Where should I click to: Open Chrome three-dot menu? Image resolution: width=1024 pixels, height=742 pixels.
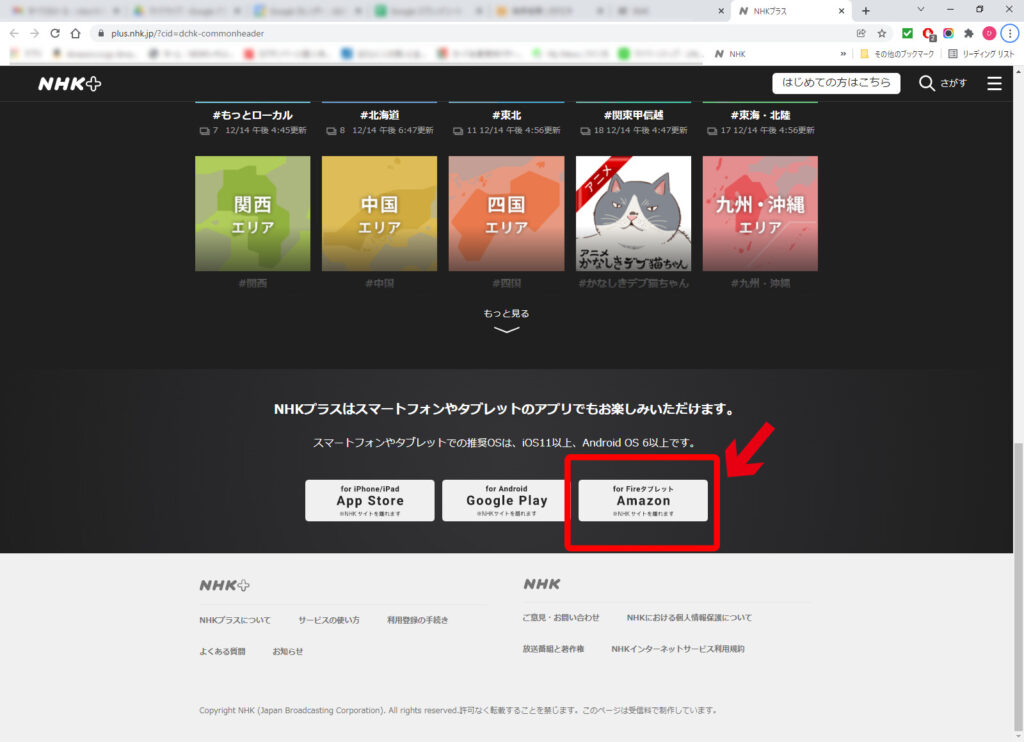click(x=1010, y=33)
